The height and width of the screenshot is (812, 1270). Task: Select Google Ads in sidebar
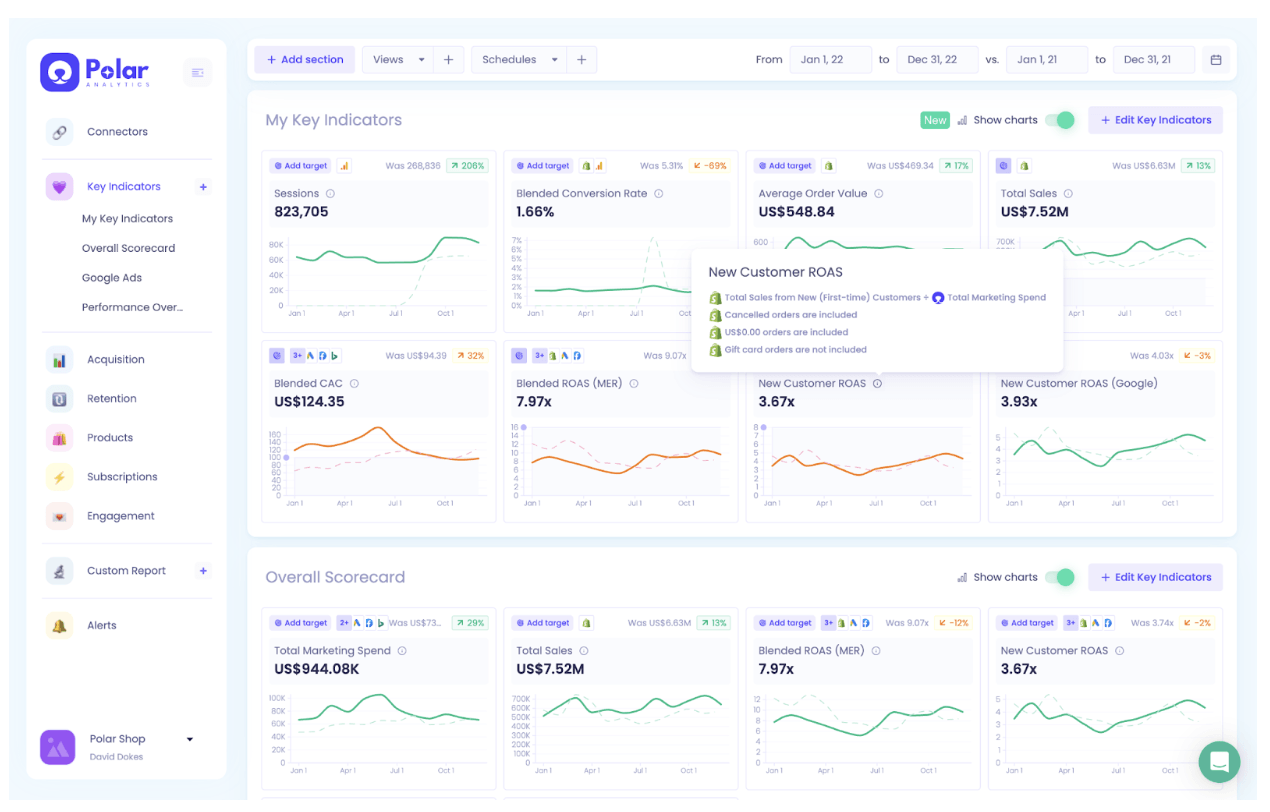click(x=111, y=278)
